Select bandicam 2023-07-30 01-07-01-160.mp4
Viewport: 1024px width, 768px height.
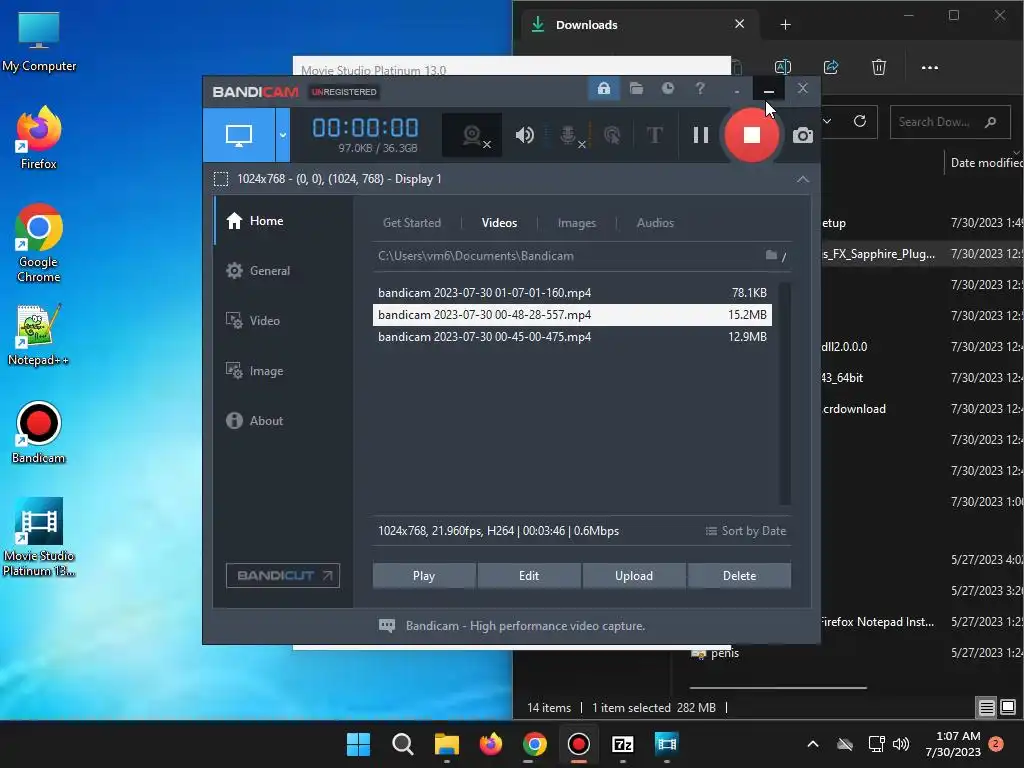(572, 293)
